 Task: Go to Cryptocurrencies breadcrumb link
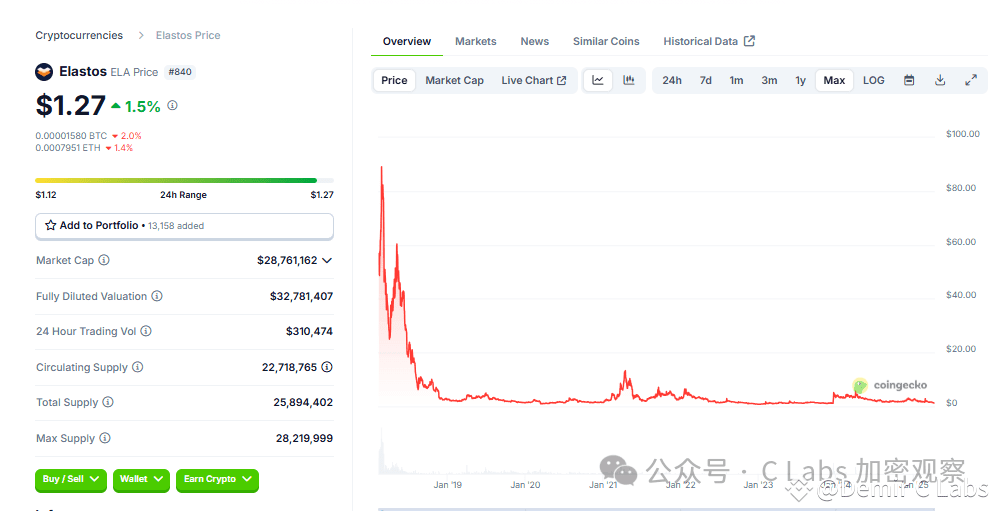[x=79, y=36]
